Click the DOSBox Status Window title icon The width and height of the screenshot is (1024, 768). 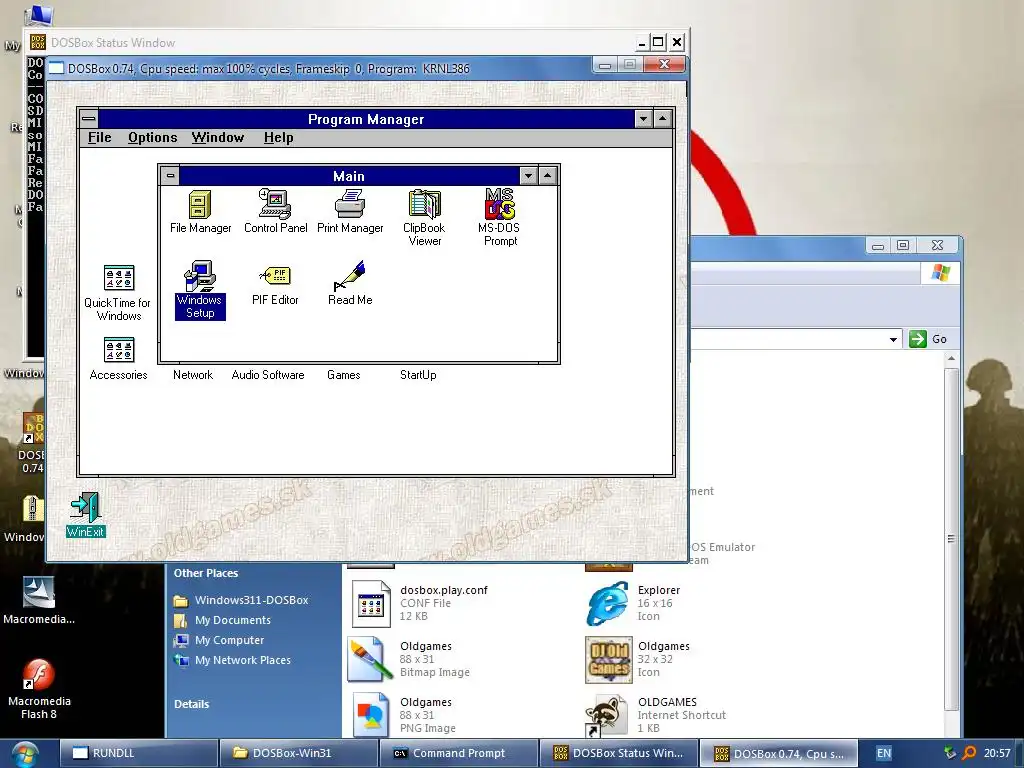(37, 42)
